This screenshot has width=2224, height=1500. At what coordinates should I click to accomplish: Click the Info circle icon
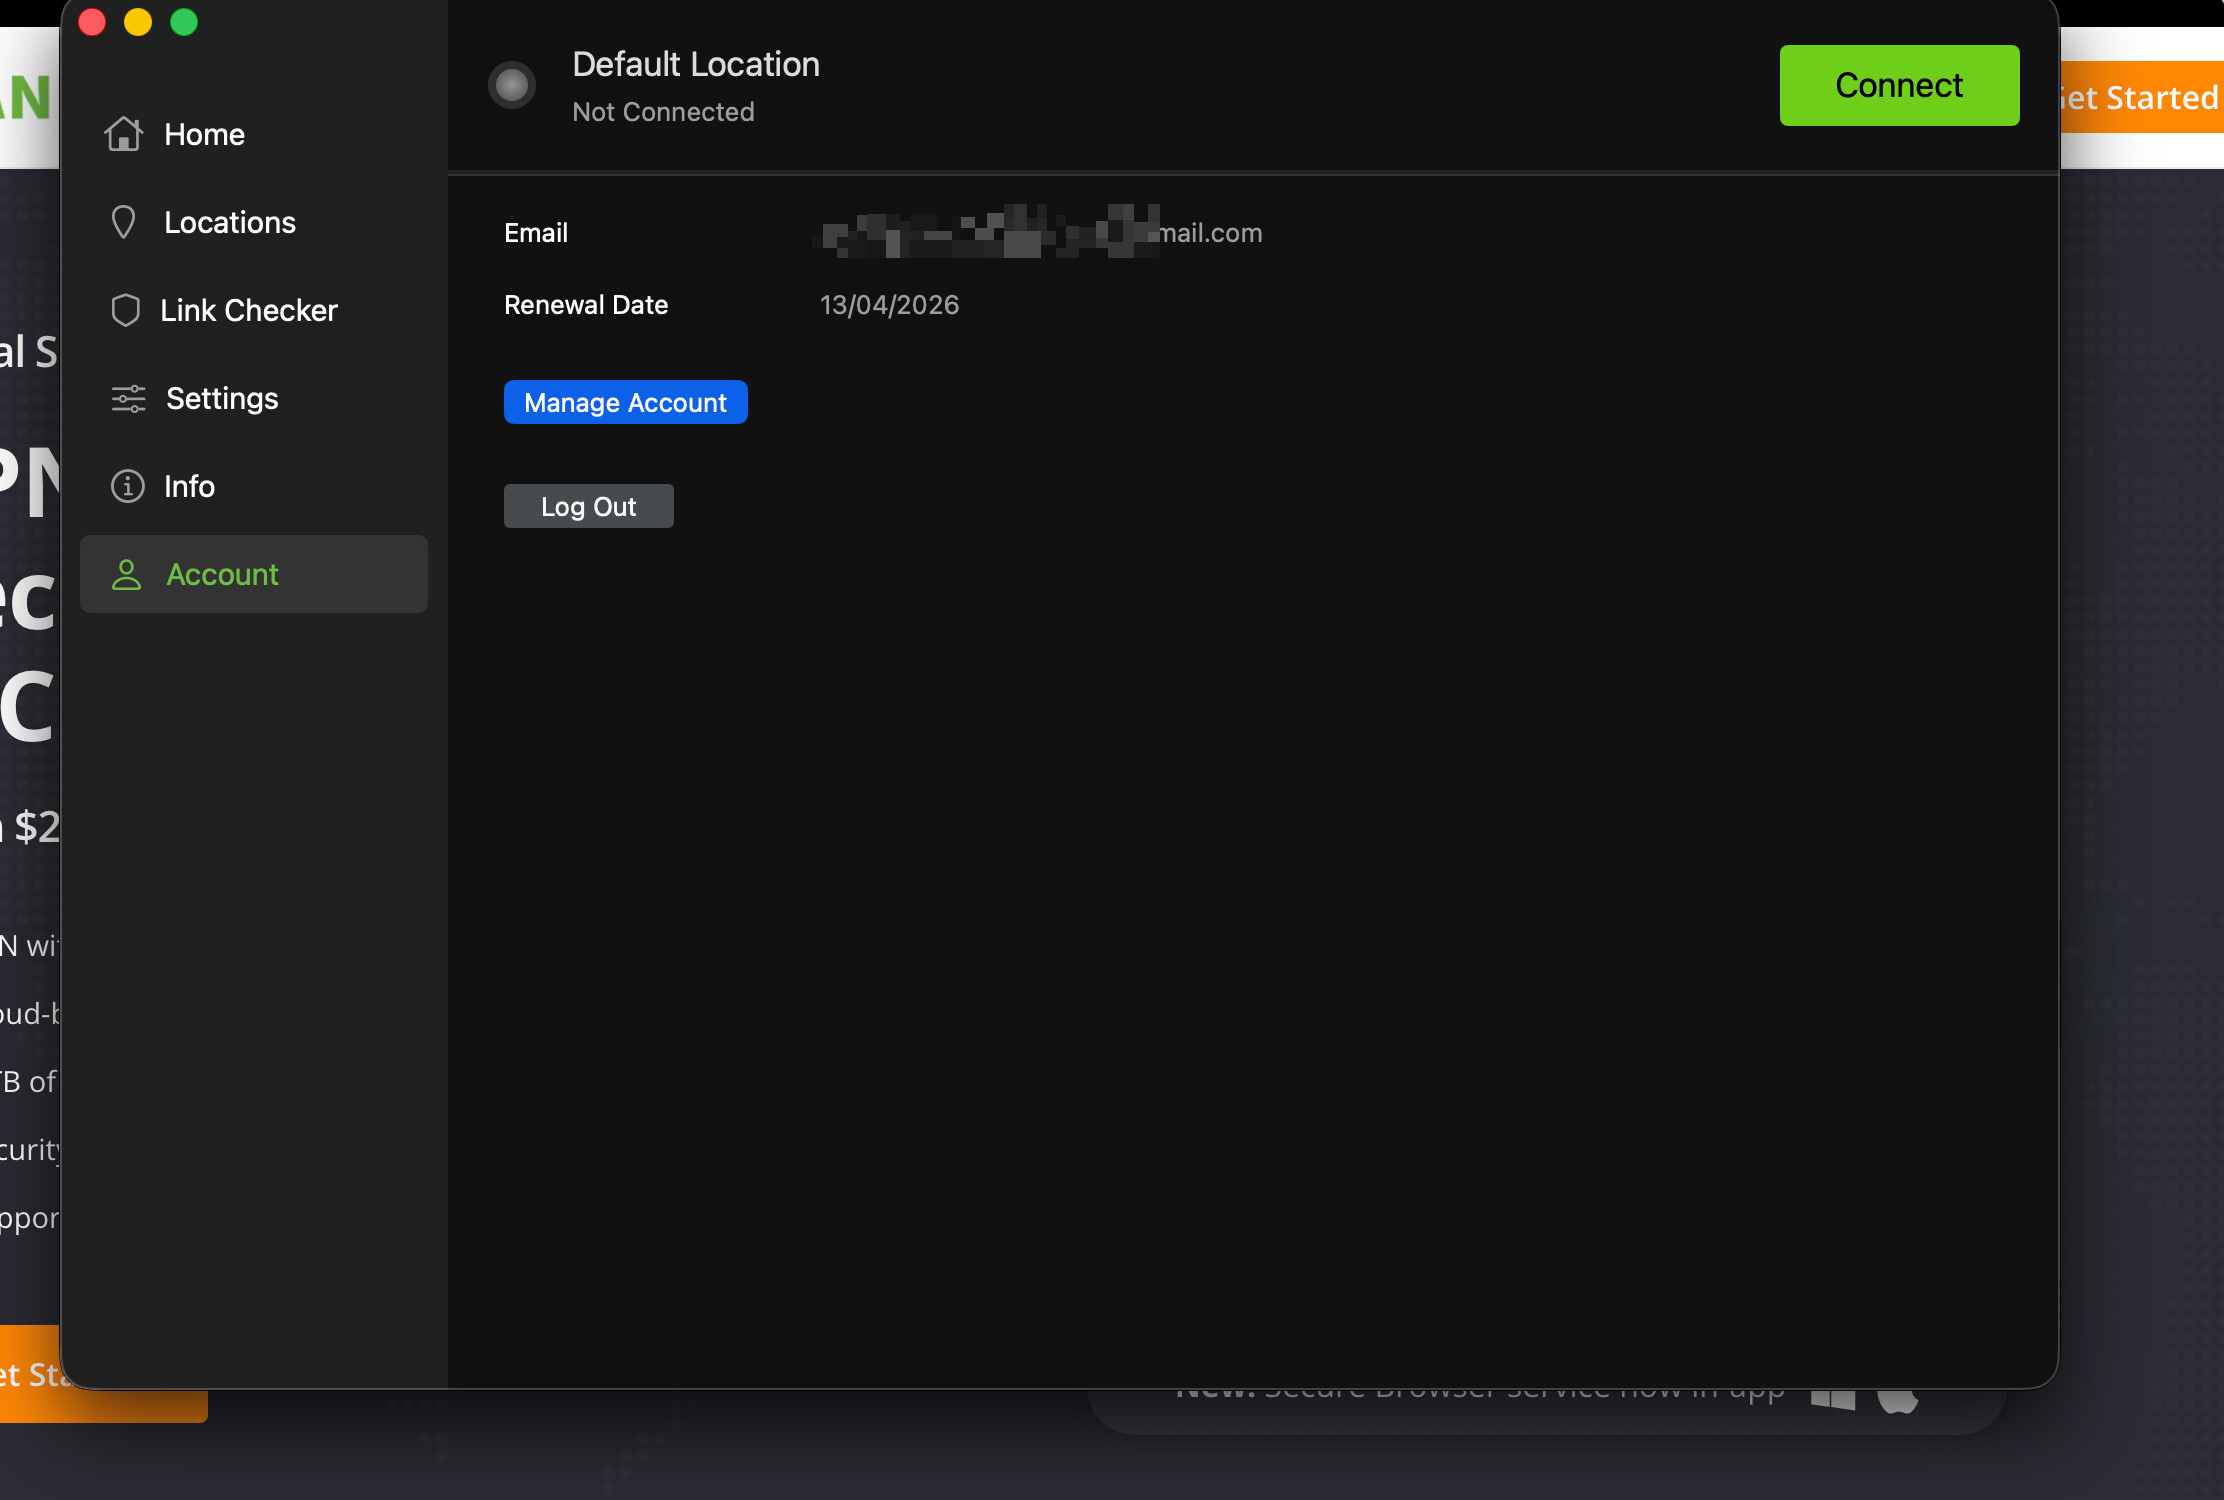(x=127, y=486)
